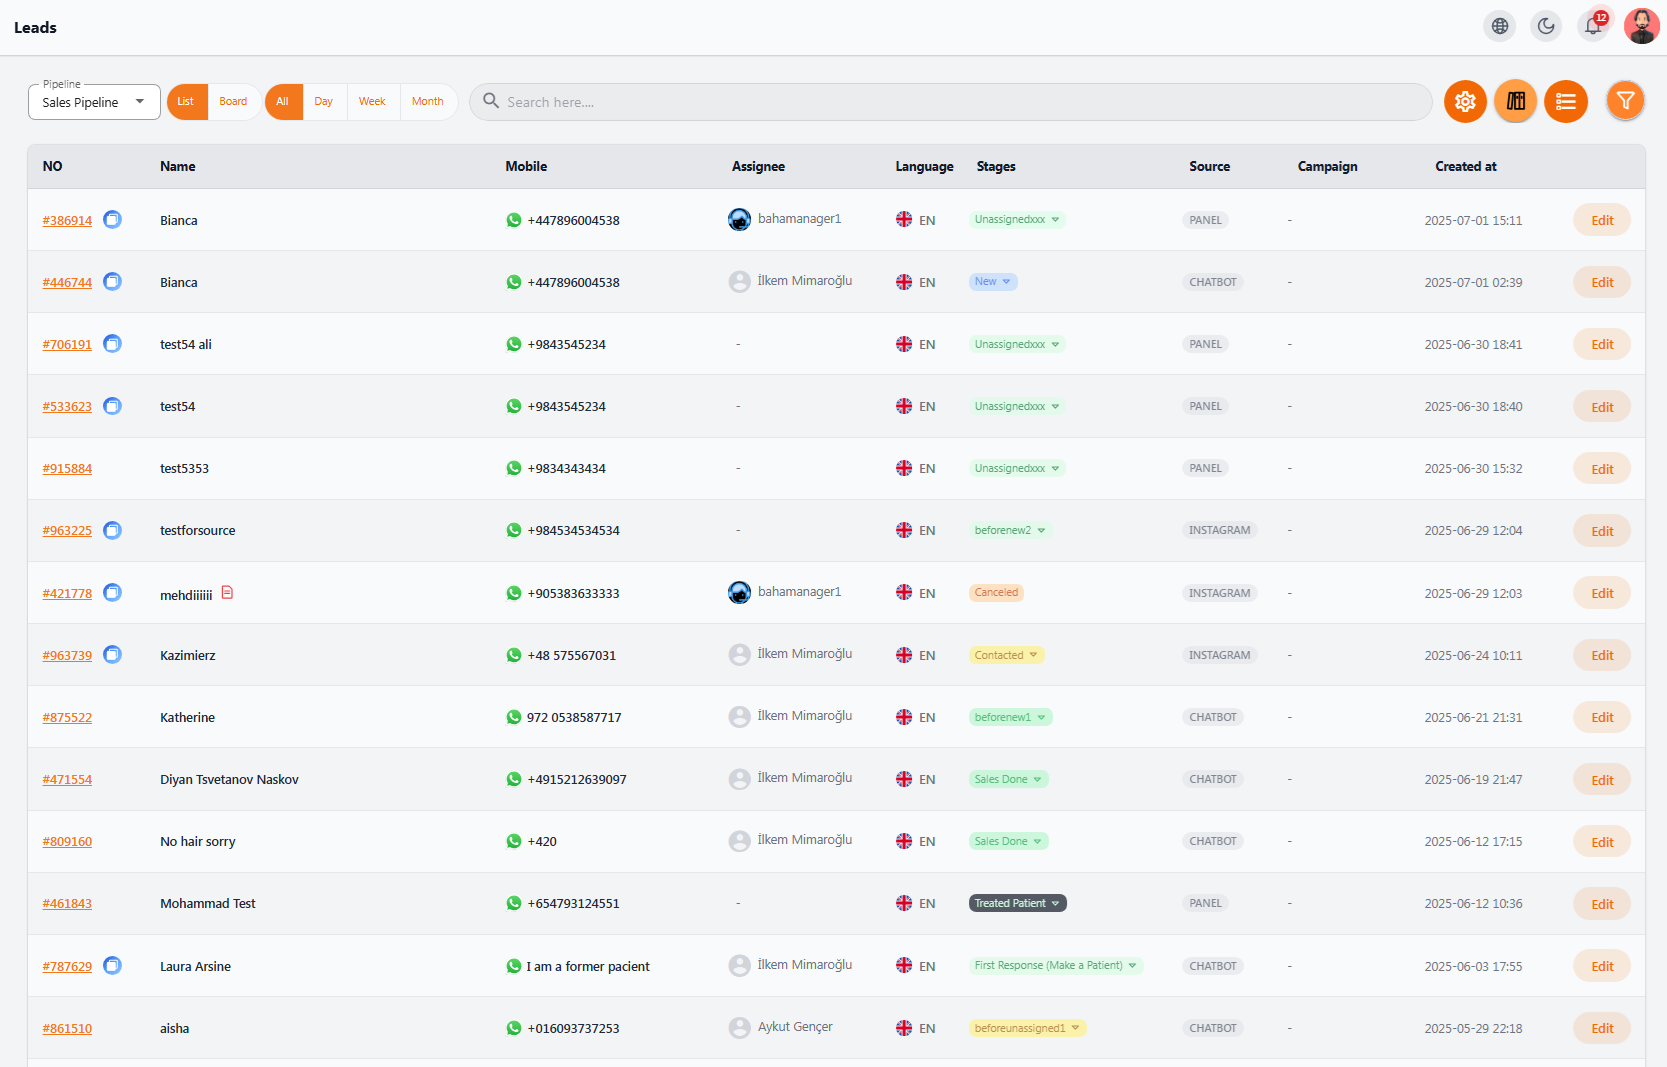The height and width of the screenshot is (1067, 1667).
Task: Click WhatsApp icon for Kazimierz
Action: click(x=514, y=655)
